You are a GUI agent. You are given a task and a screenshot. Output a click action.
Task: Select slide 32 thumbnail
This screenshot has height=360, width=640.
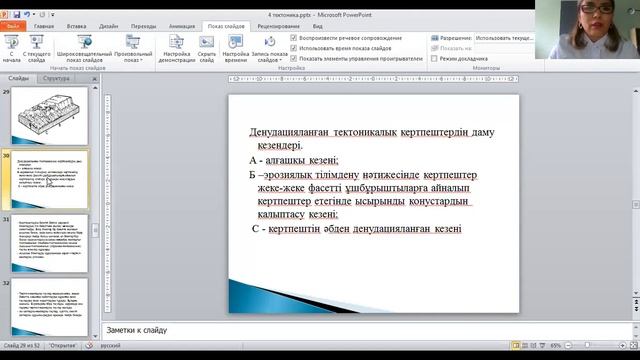49,307
